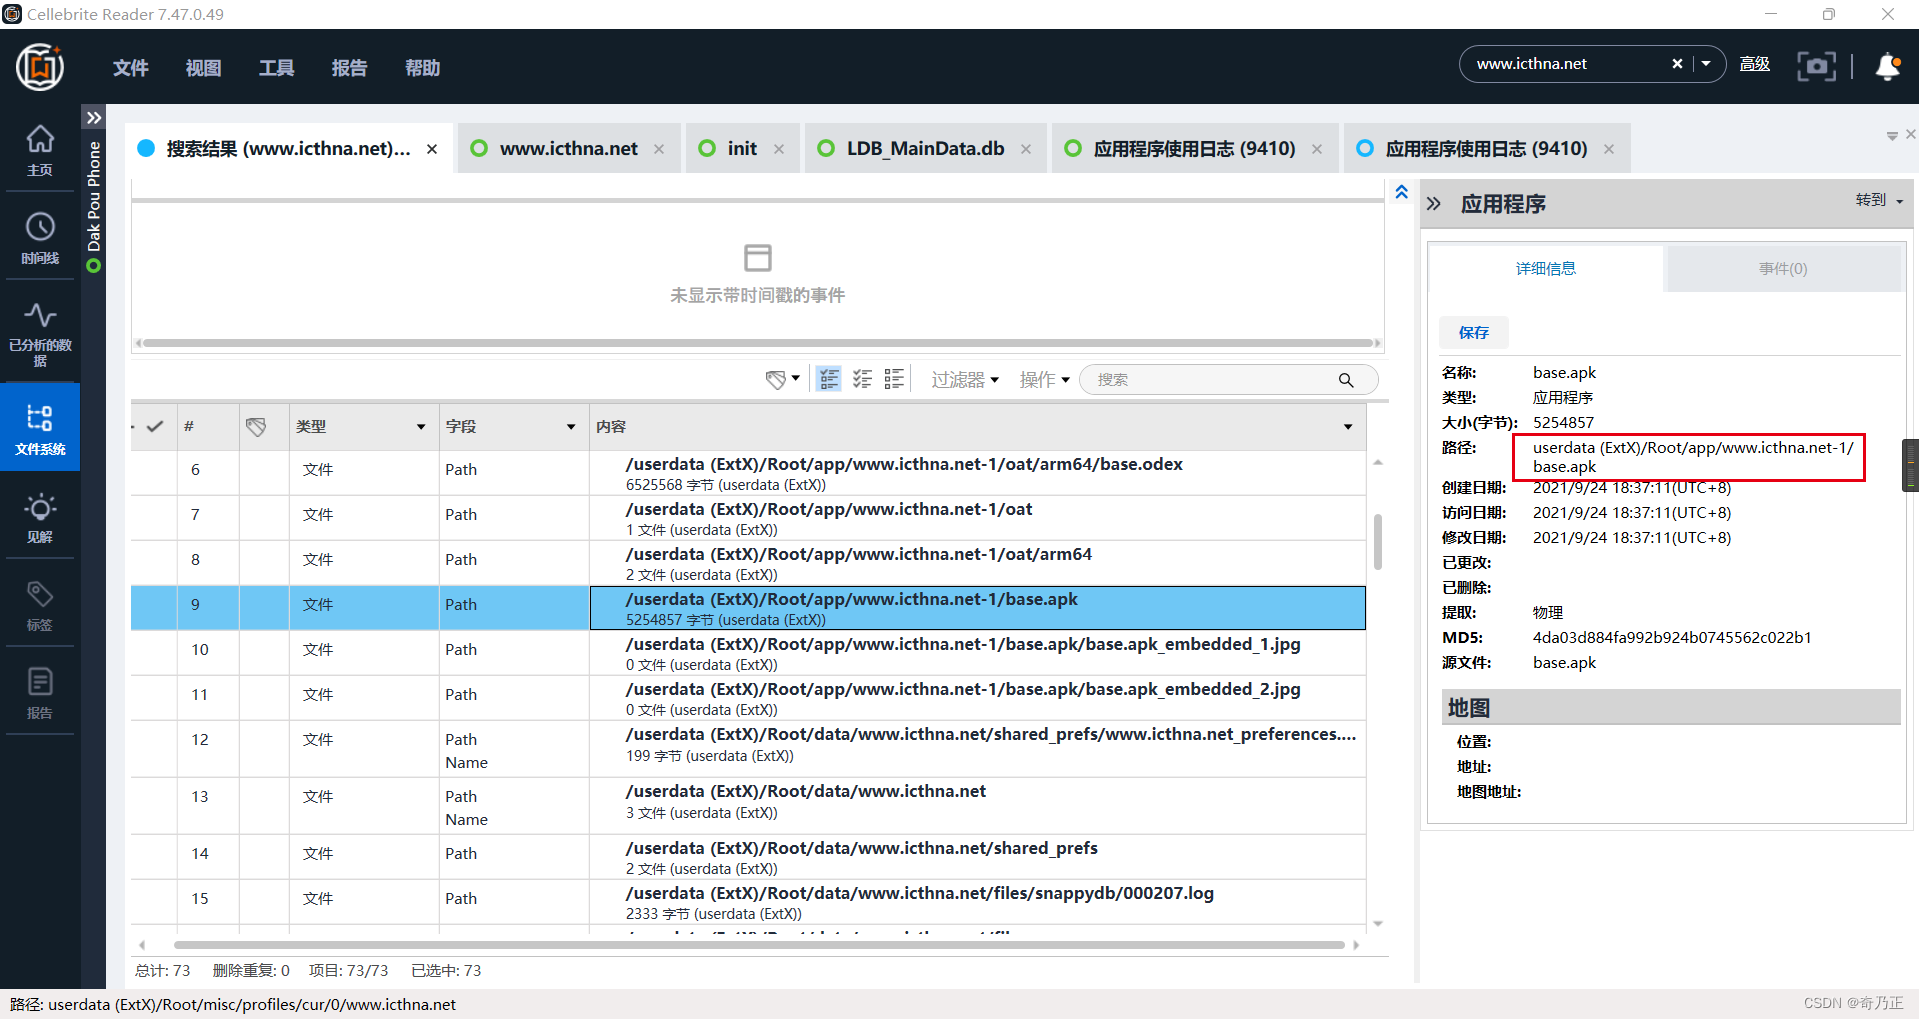The image size is (1919, 1019).
Task: Select row 12 shared_prefs preferences entry
Action: [748, 749]
